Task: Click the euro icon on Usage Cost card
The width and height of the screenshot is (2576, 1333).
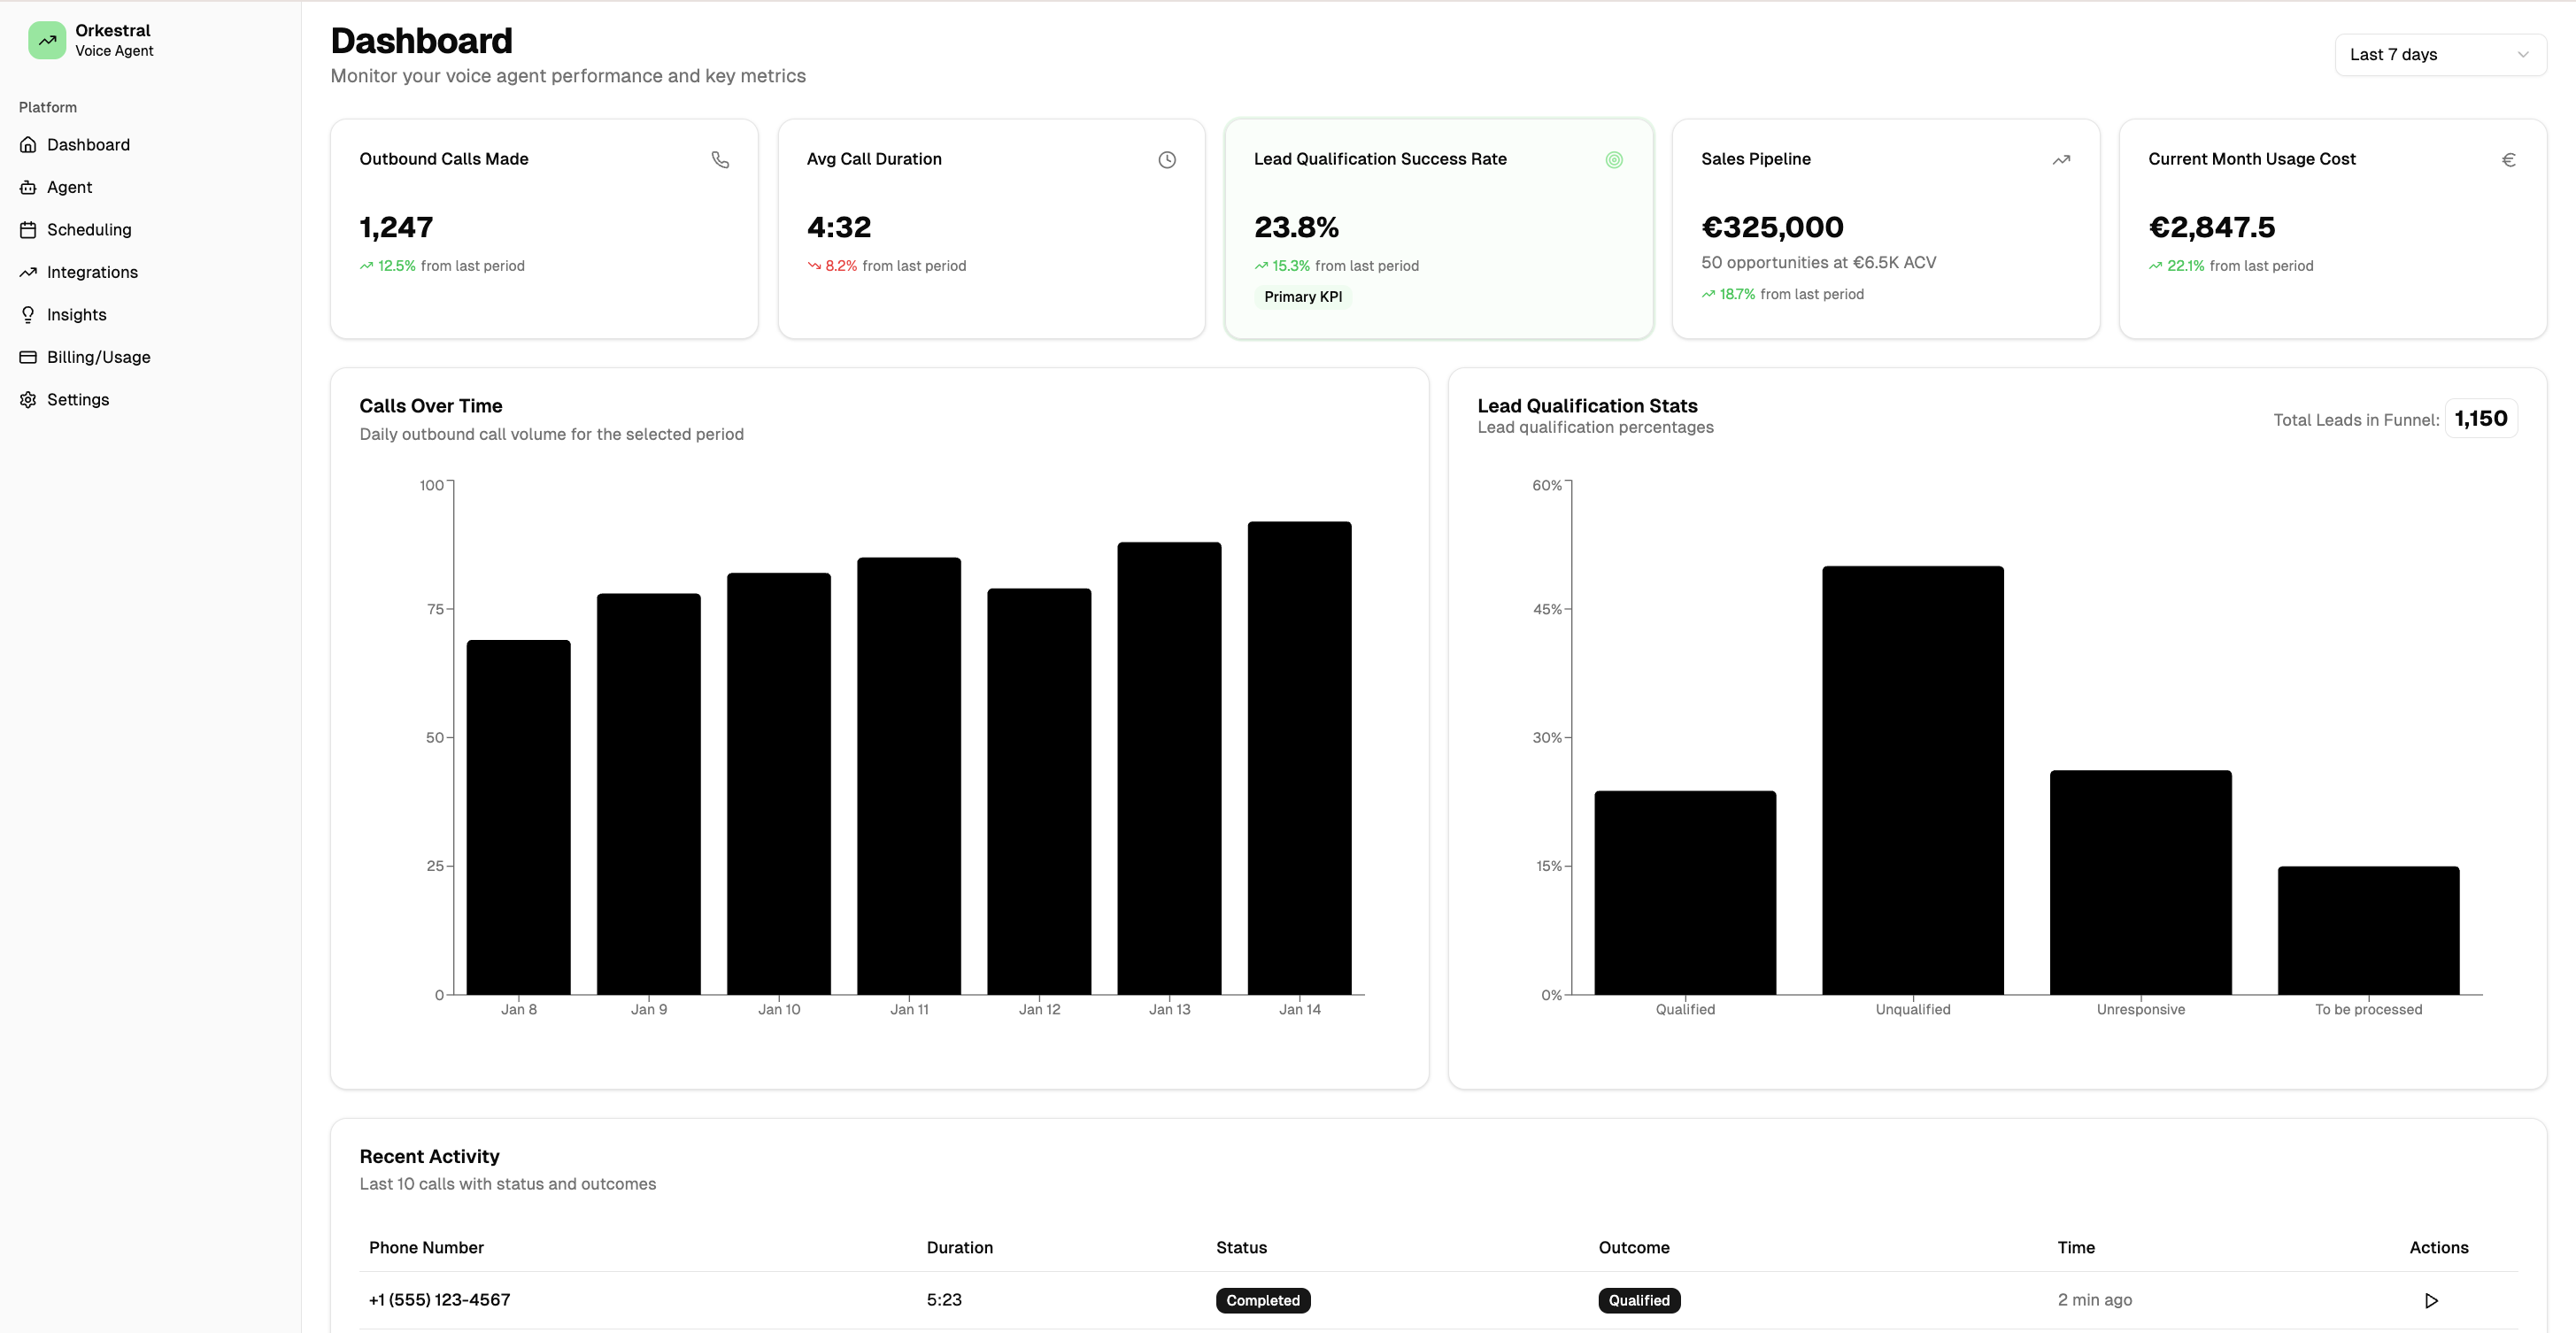Action: point(2510,159)
